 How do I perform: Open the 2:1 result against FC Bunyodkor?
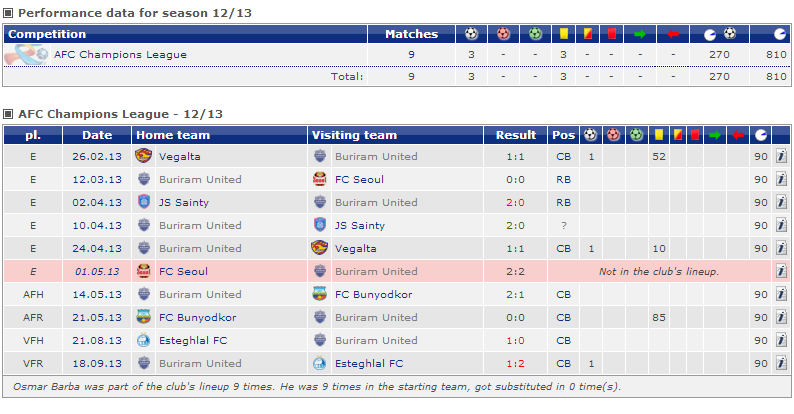point(515,294)
